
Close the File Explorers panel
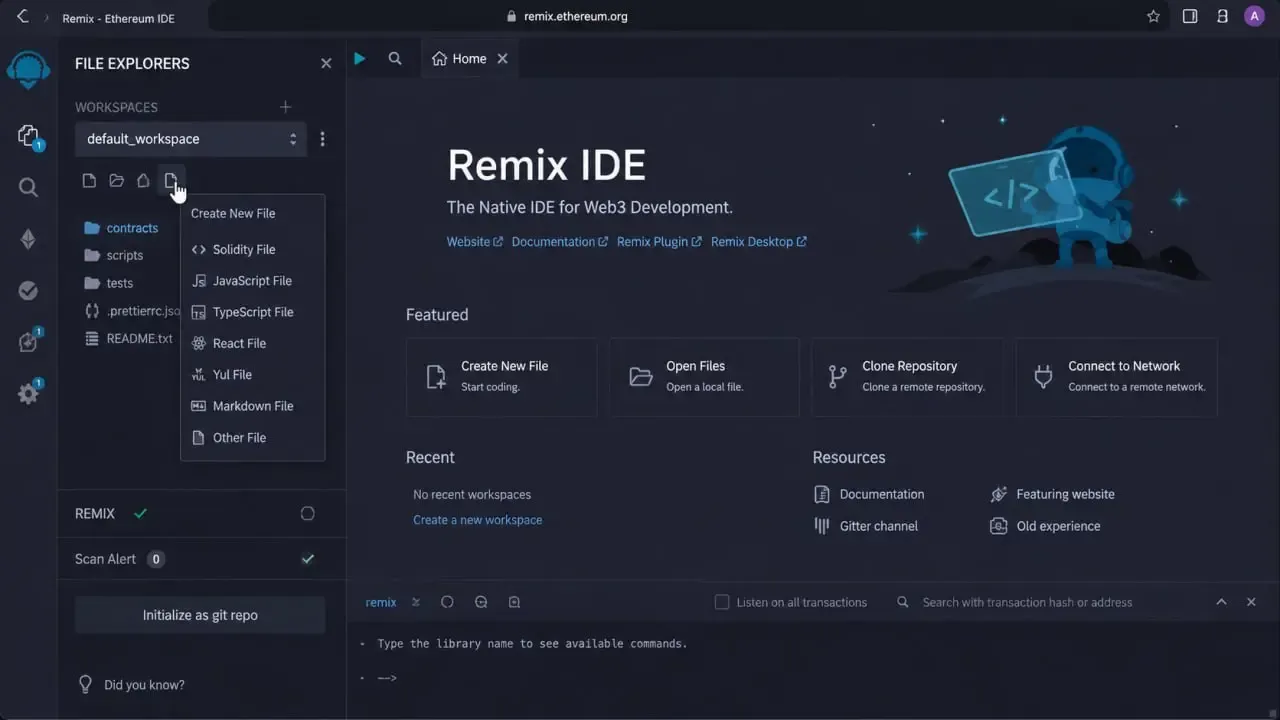pyautogui.click(x=326, y=63)
